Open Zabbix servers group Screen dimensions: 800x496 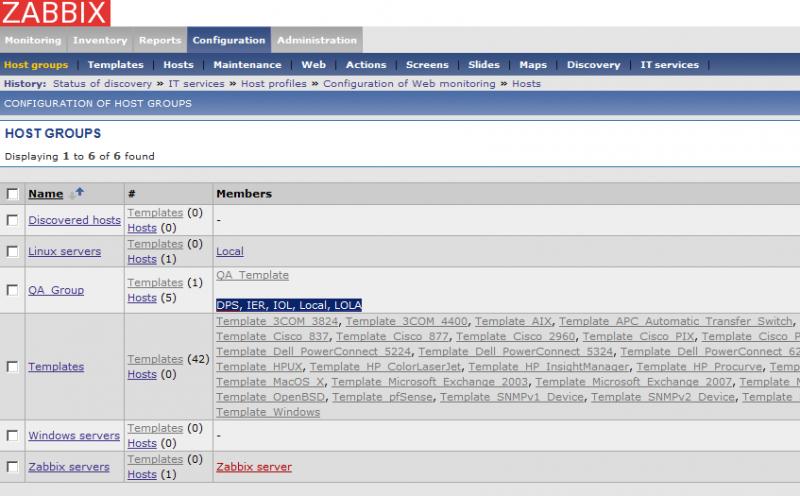(x=69, y=466)
